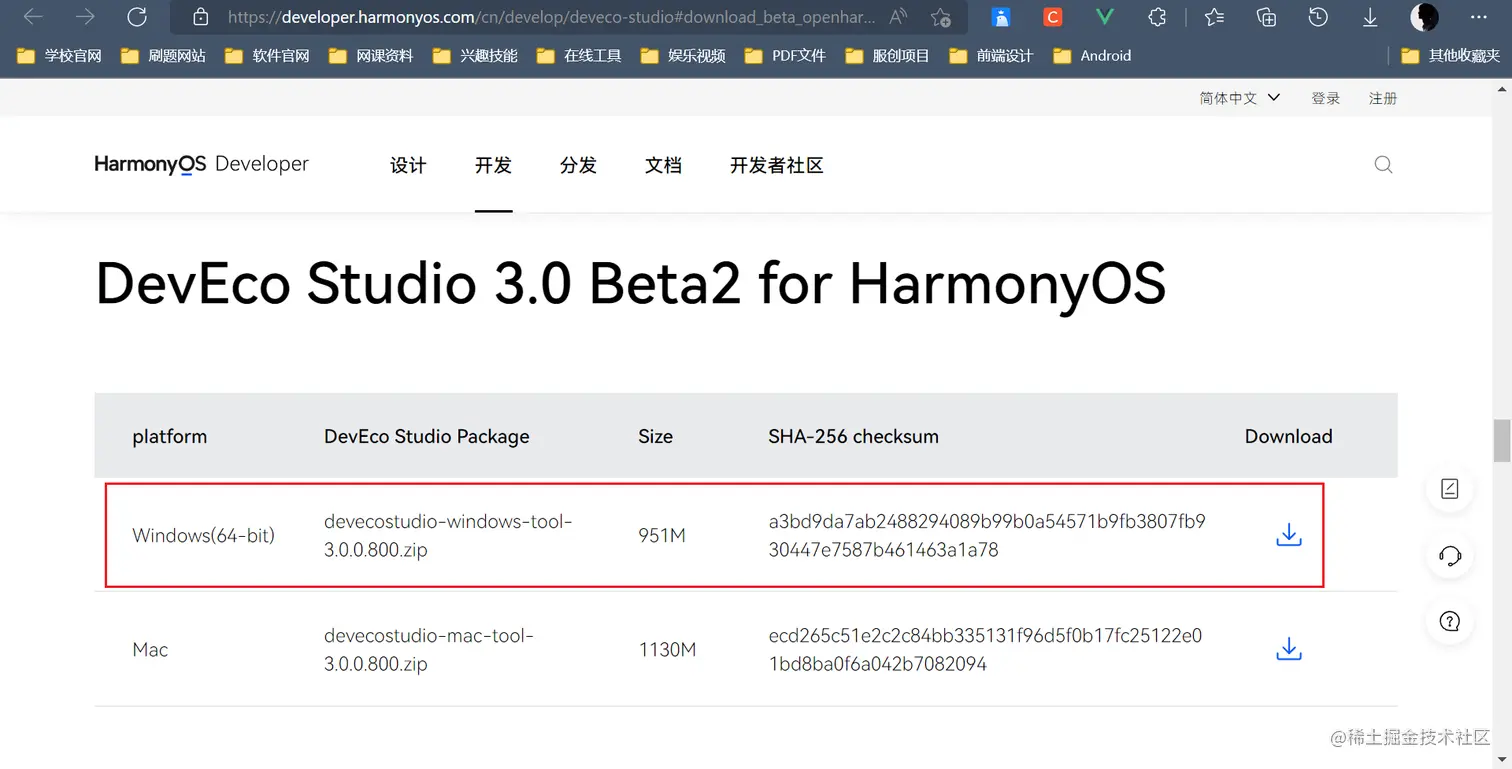Open the read aloud icon in address bar

coord(898,17)
